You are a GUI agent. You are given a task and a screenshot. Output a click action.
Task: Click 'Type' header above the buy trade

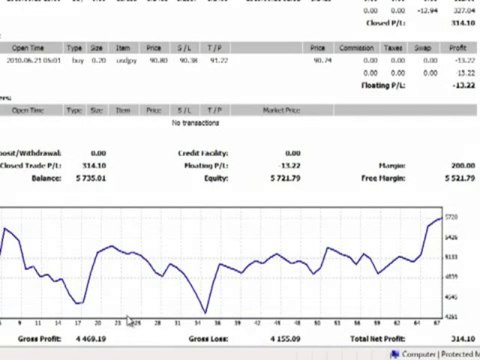[x=74, y=48]
